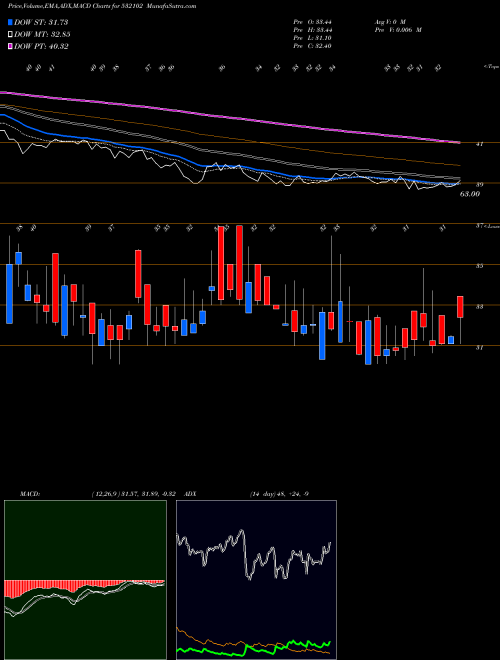
Task: Click the MACD: panel title
Action: pyautogui.click(x=30, y=493)
